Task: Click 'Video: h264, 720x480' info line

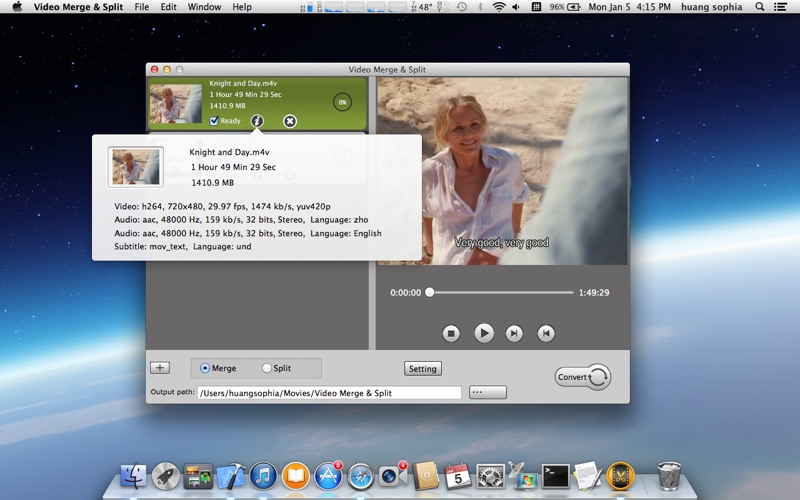Action: pyautogui.click(x=222, y=207)
